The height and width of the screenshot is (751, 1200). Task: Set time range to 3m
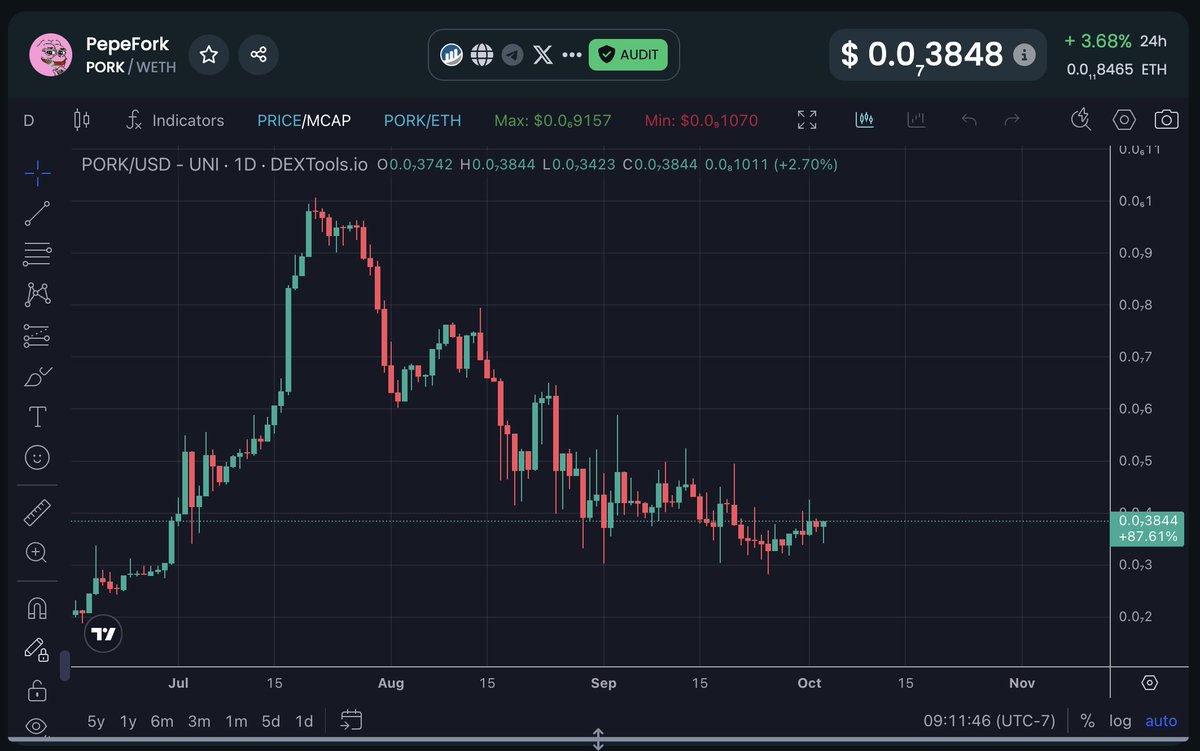point(199,721)
